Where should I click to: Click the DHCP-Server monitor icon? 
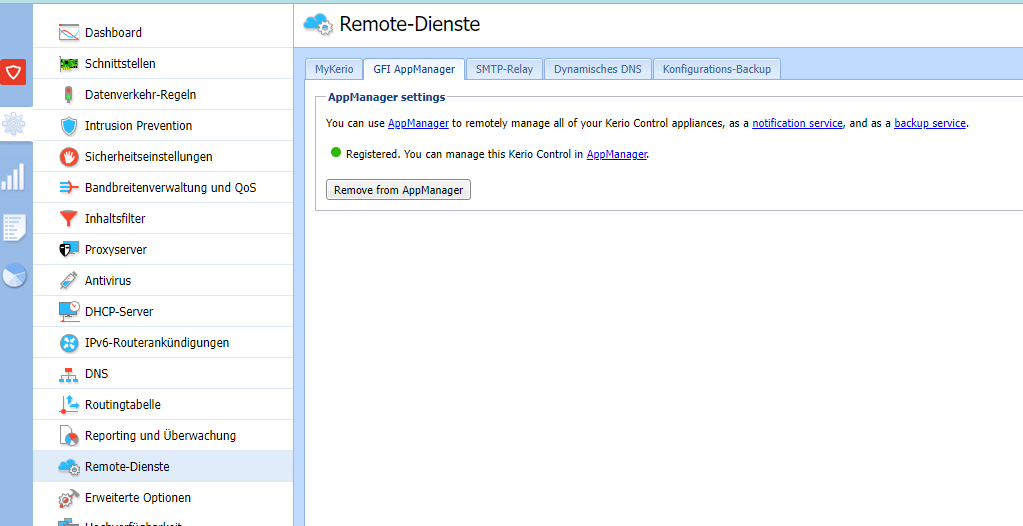[69, 311]
